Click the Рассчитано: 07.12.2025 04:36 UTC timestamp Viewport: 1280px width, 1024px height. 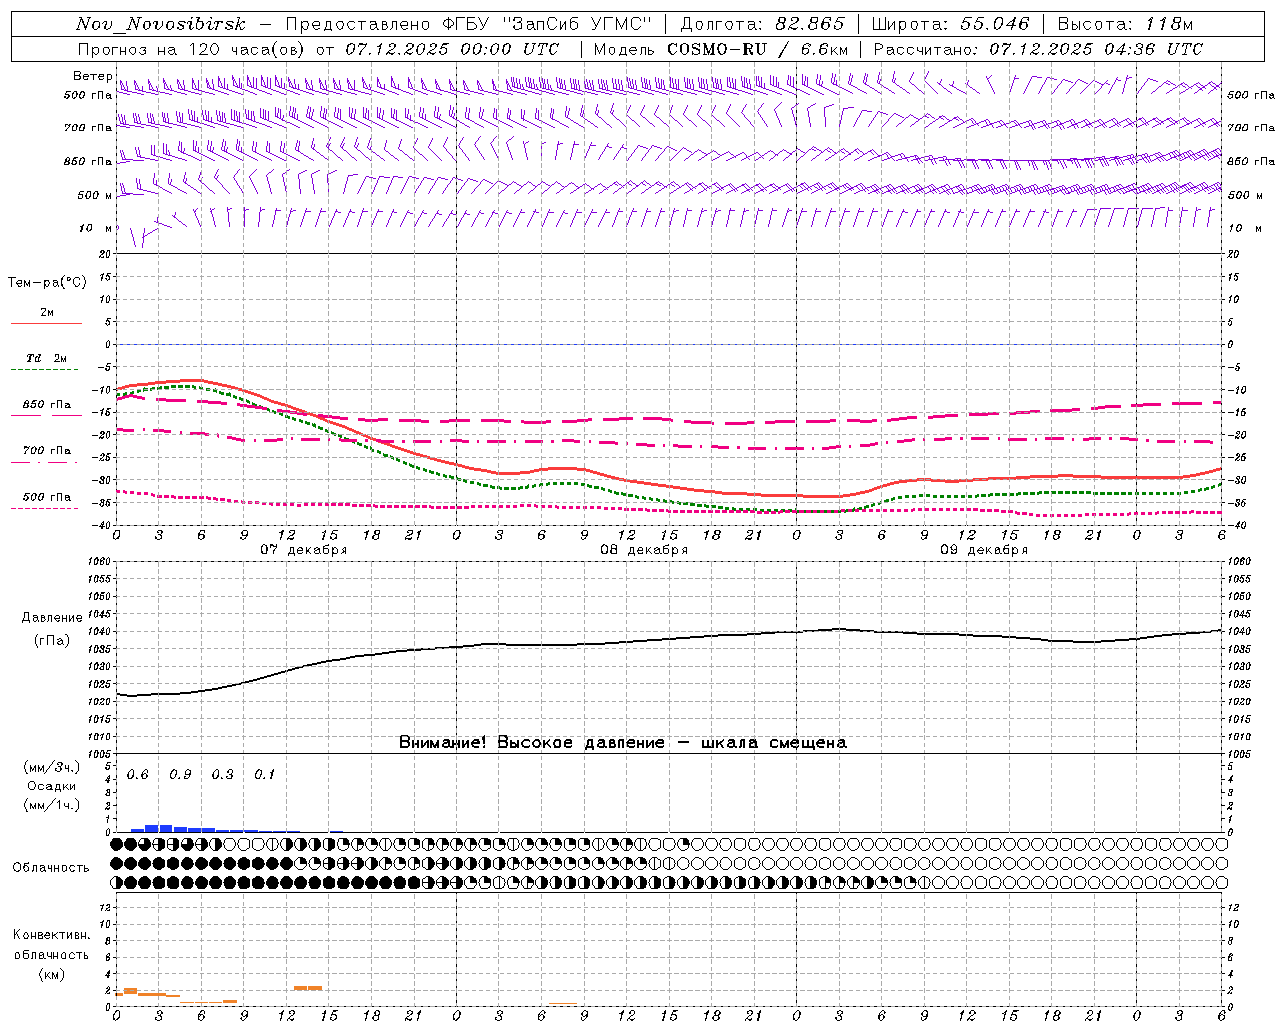[1038, 49]
